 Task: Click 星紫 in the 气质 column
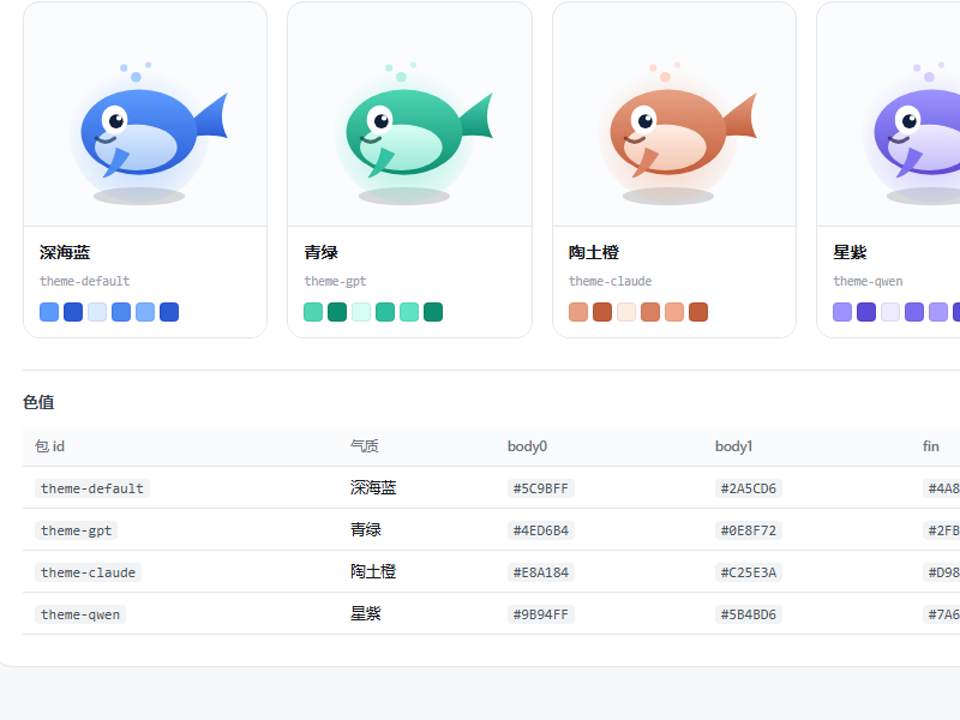(366, 613)
